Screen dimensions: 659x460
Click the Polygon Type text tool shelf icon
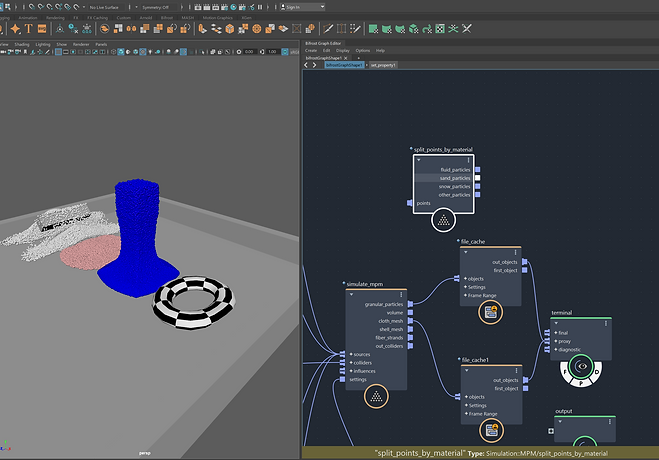point(29,29)
